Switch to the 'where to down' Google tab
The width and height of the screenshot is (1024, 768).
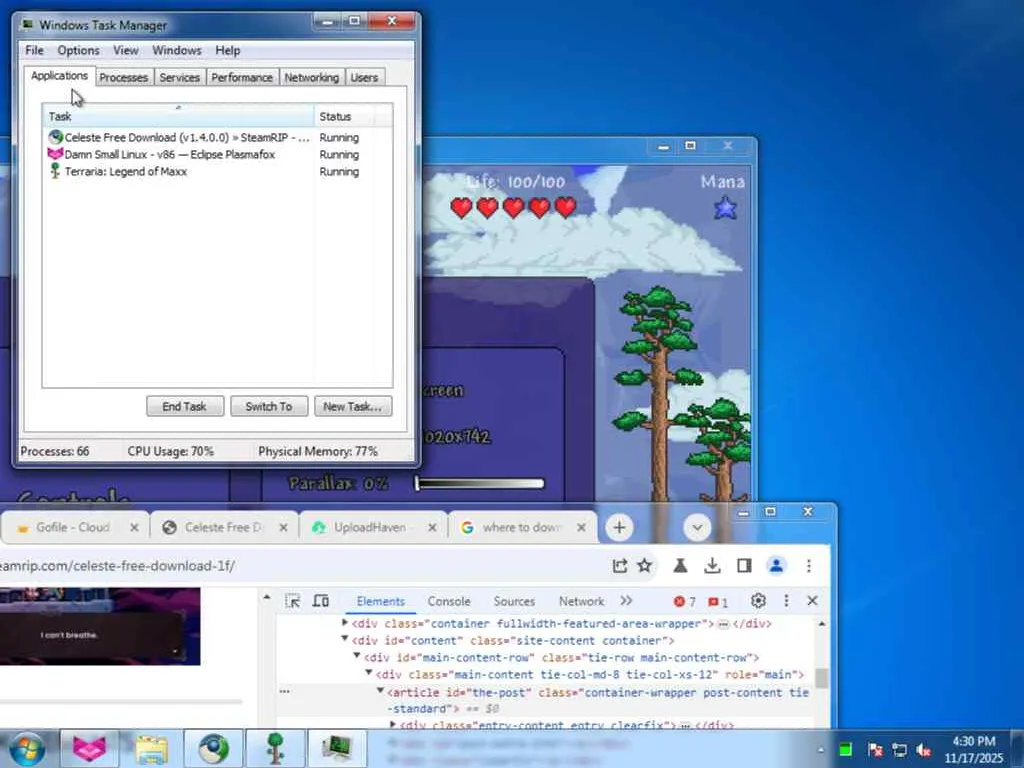tap(521, 527)
